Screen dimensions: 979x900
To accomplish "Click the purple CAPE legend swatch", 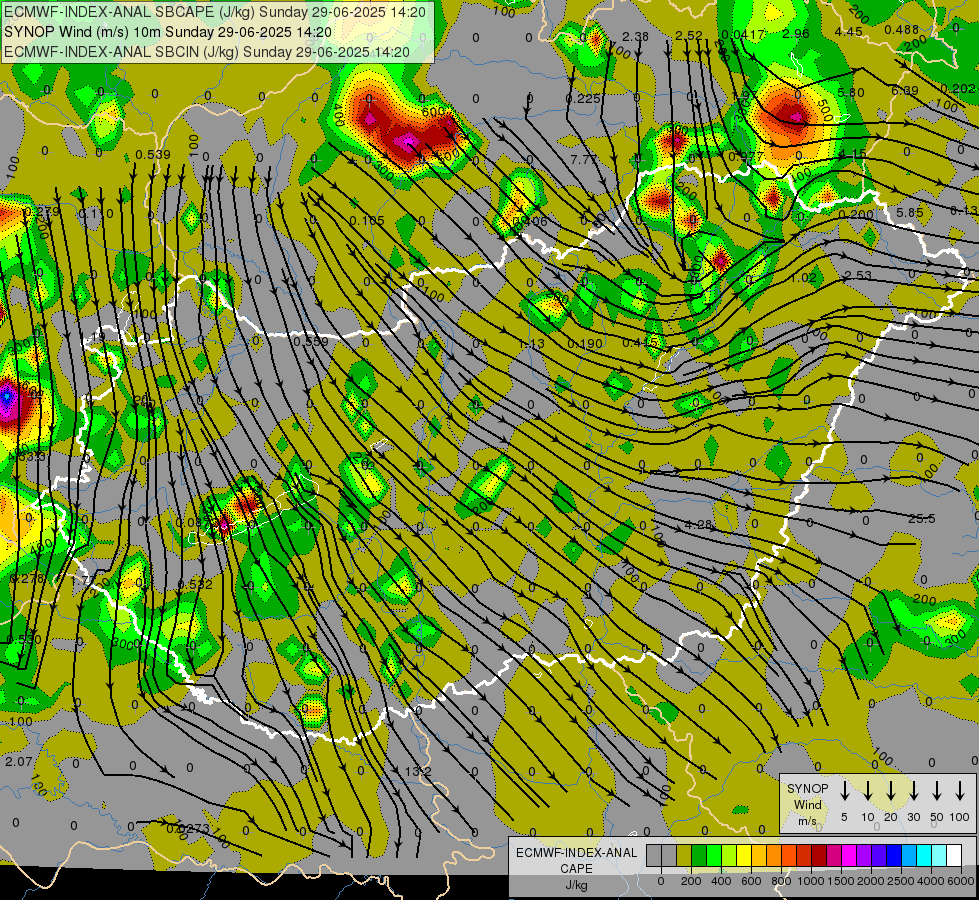I will click(x=863, y=856).
